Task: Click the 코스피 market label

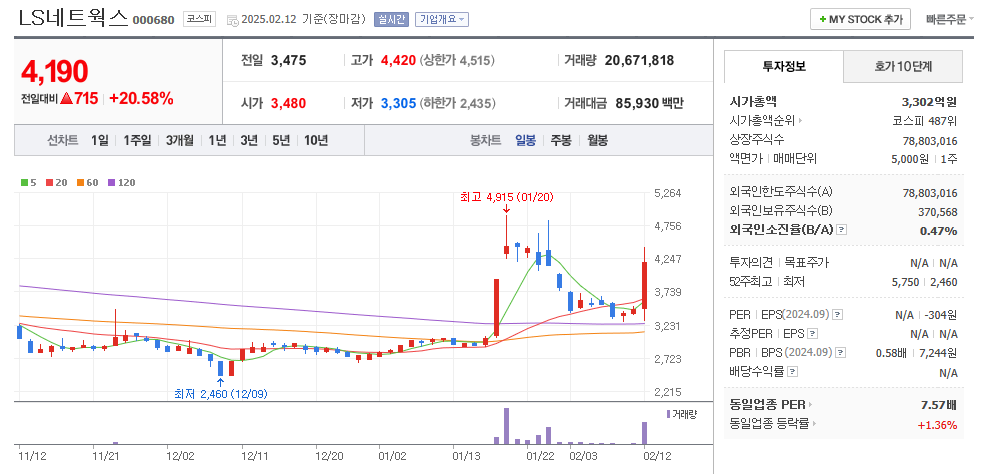Action: tap(199, 19)
